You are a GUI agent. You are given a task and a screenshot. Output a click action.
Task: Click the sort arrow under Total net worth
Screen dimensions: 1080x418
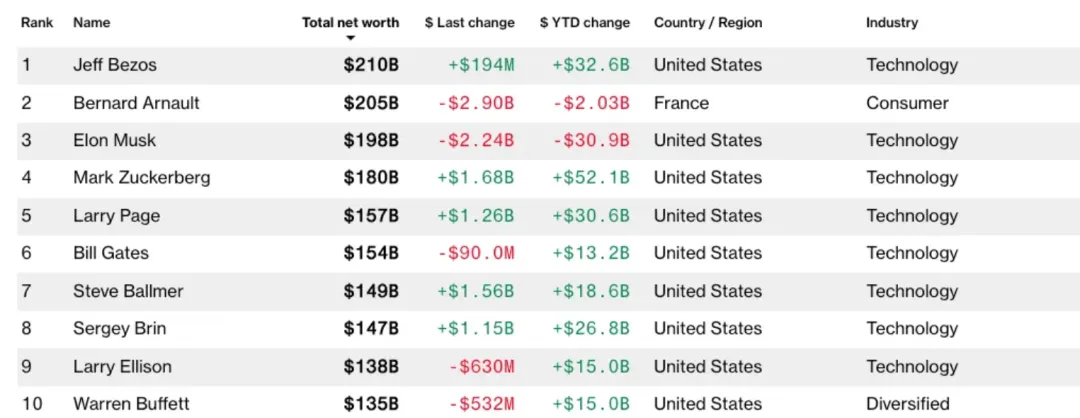[351, 39]
